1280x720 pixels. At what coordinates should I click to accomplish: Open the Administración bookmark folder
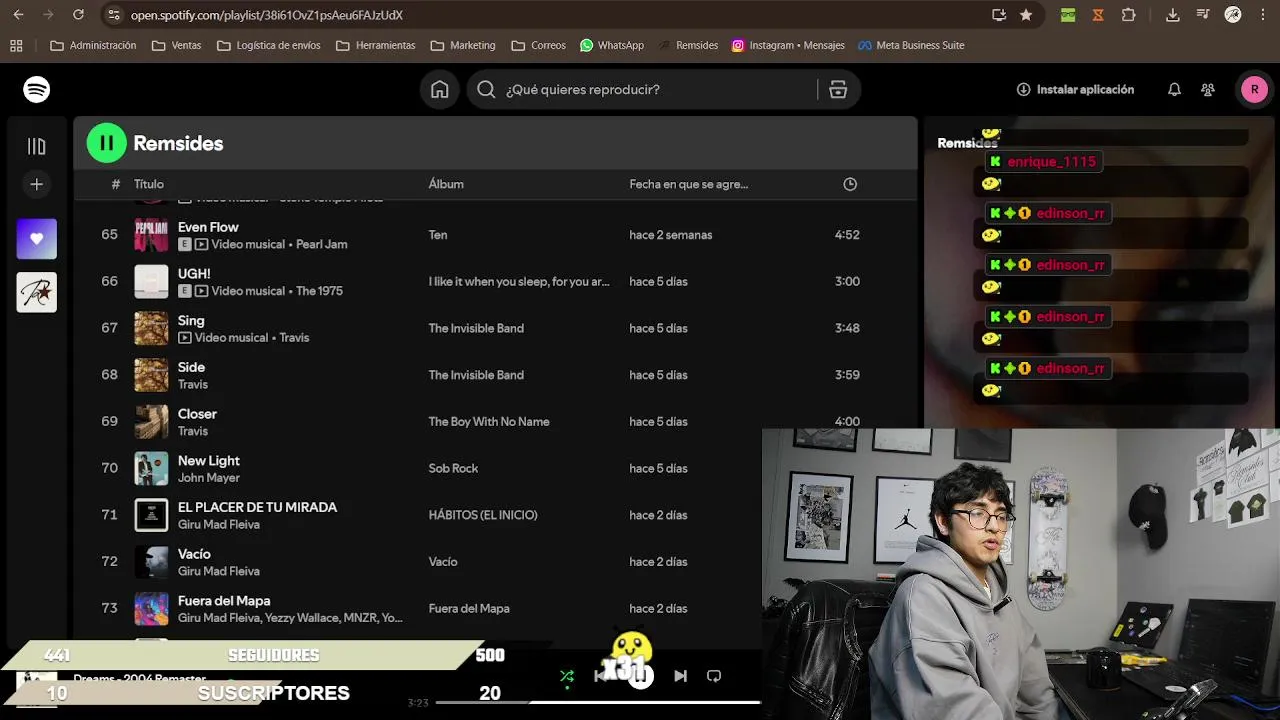[x=93, y=45]
